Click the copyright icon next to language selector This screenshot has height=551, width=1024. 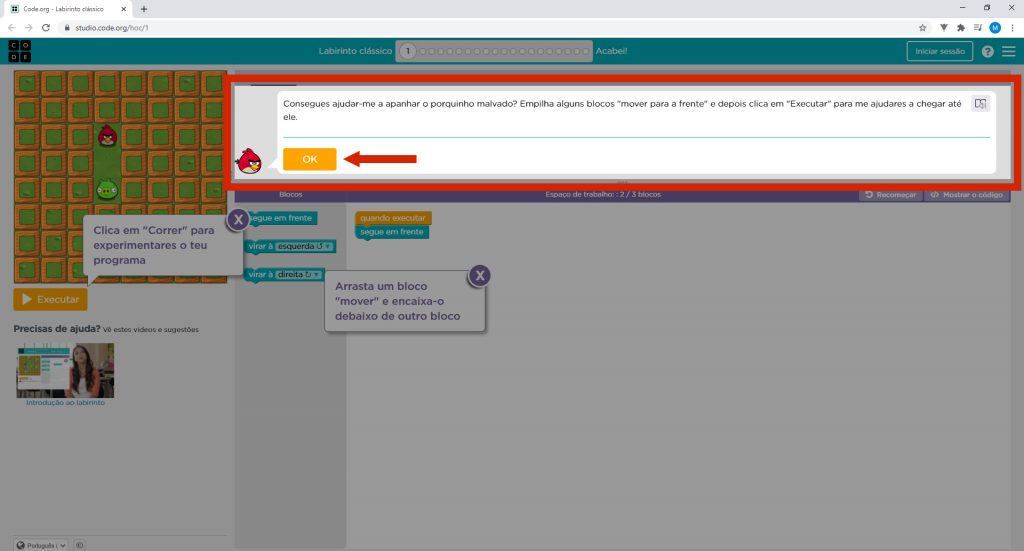point(80,545)
